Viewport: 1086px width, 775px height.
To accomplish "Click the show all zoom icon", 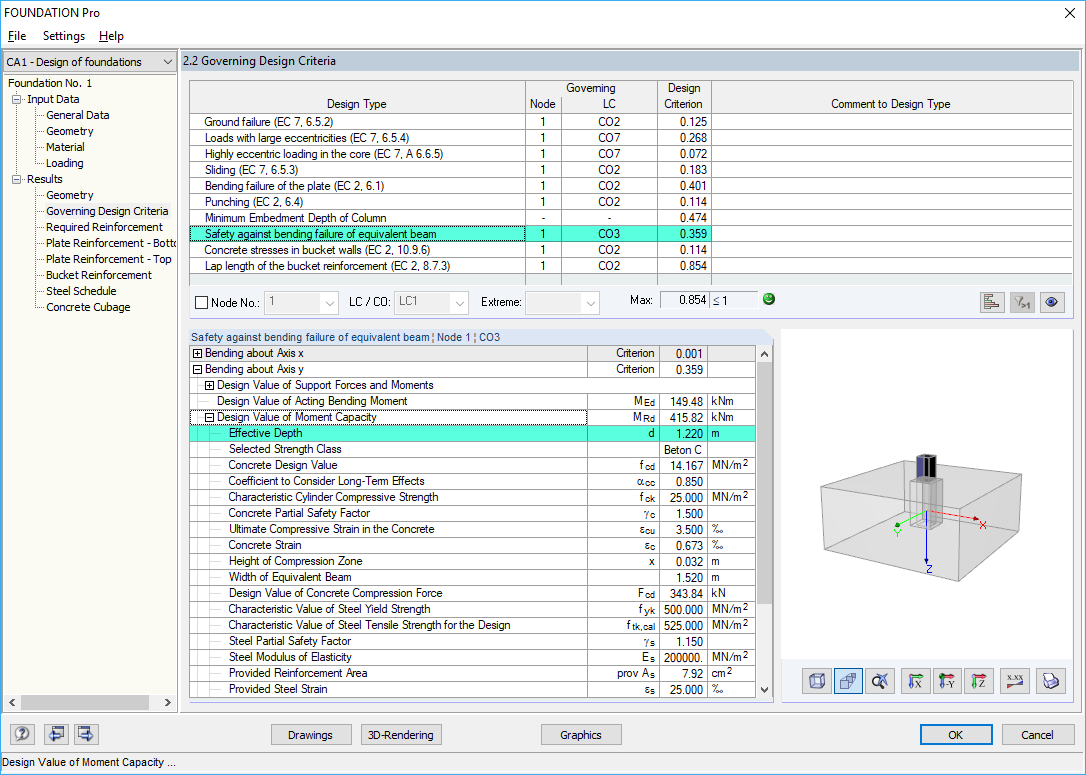I will [880, 681].
